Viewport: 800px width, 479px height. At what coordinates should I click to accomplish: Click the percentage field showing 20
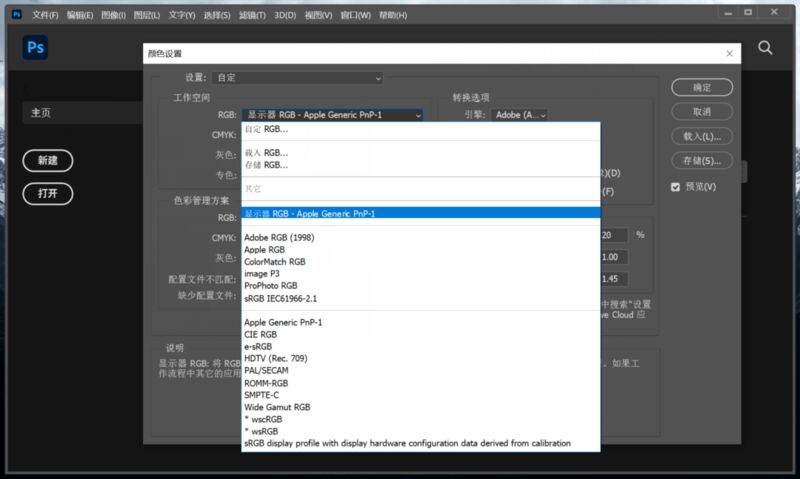[x=614, y=235]
